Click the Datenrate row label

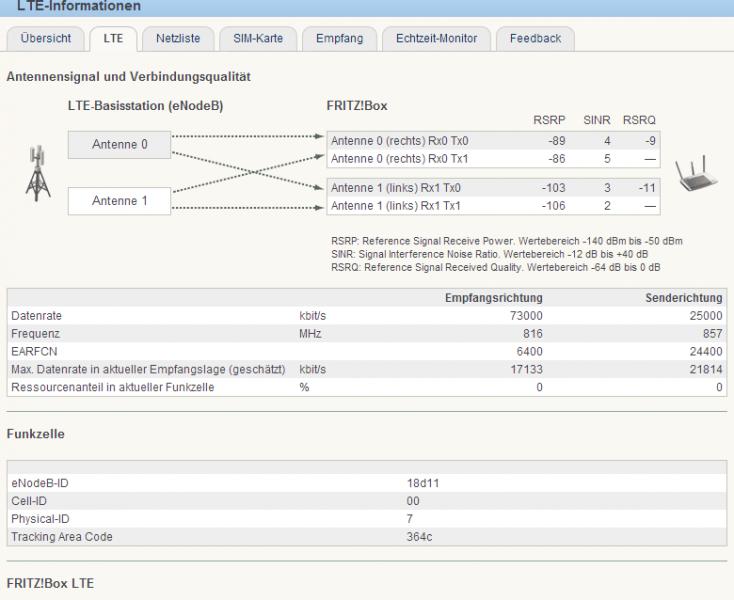tap(37, 316)
